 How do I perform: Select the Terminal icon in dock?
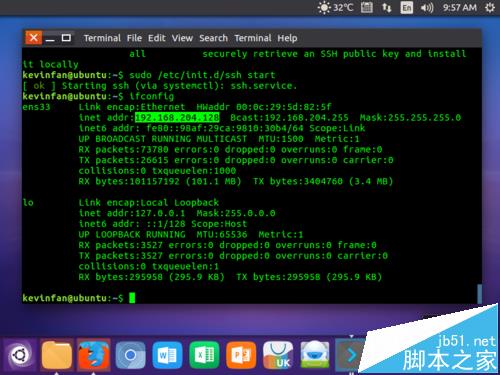coord(349,355)
